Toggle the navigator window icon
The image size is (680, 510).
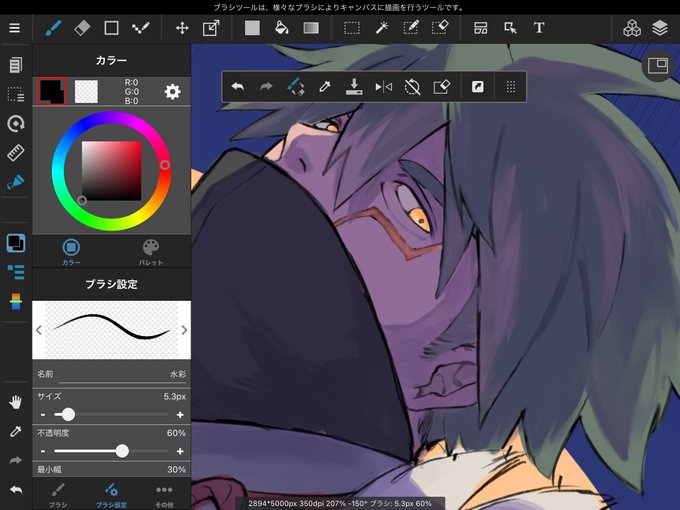pos(658,66)
